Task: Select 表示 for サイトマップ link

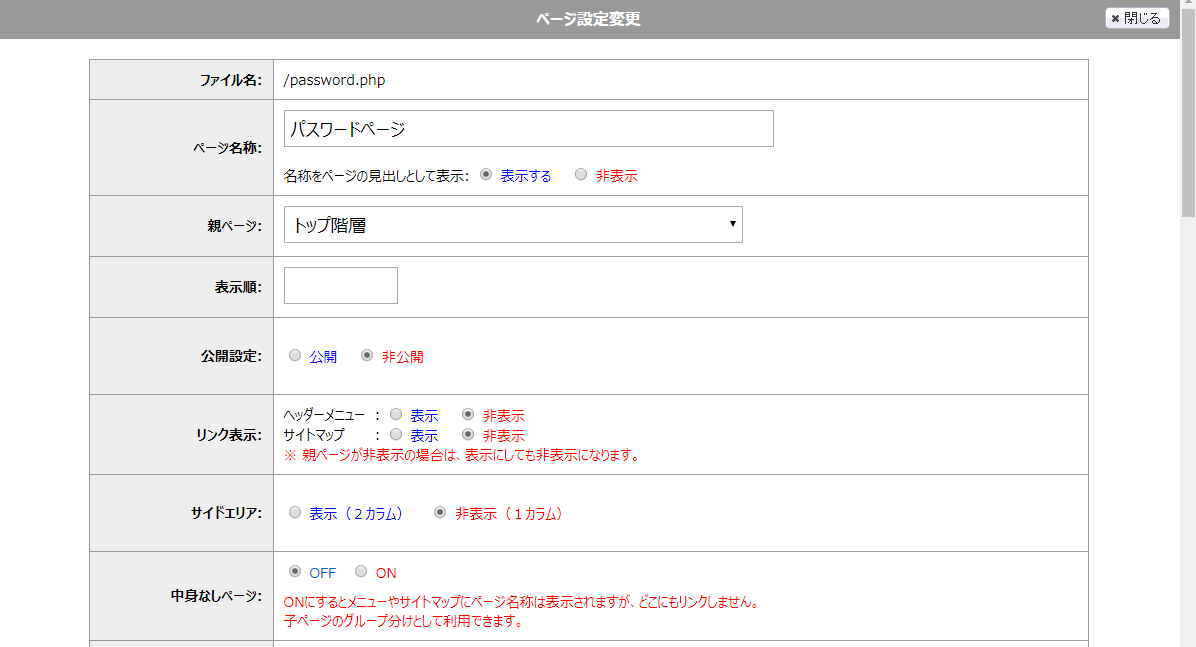Action: tap(396, 435)
